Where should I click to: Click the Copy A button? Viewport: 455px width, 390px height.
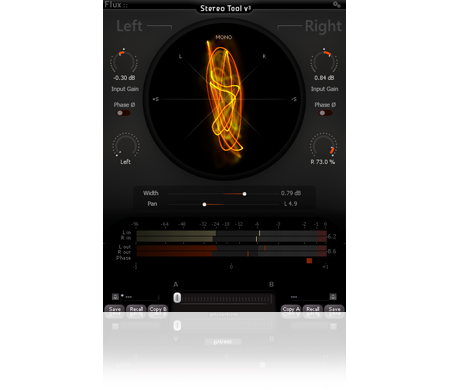(x=291, y=309)
